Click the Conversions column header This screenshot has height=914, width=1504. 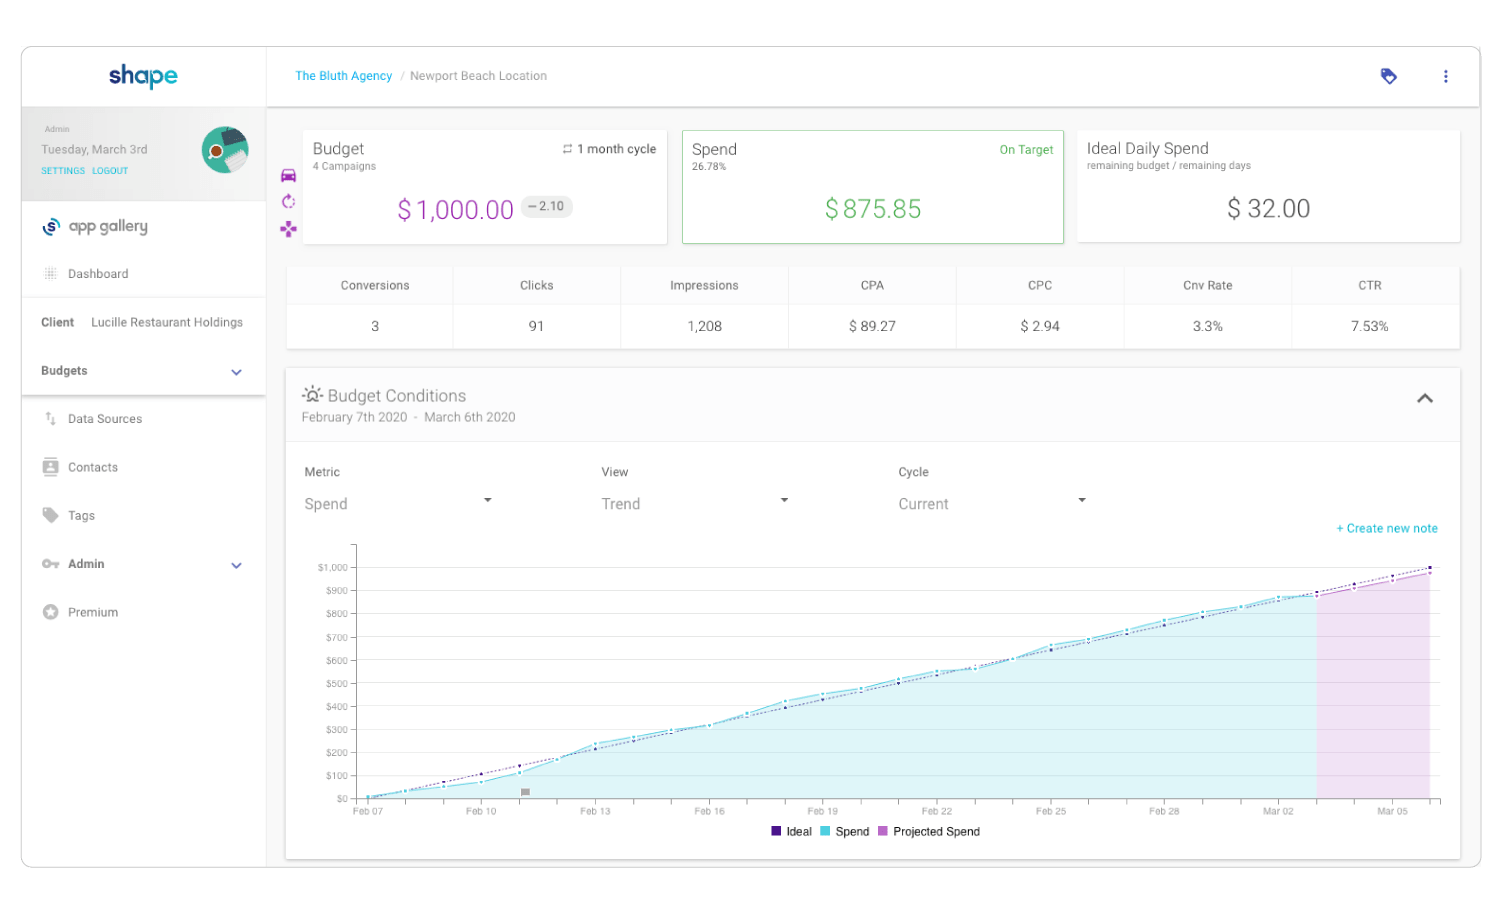[x=375, y=285]
